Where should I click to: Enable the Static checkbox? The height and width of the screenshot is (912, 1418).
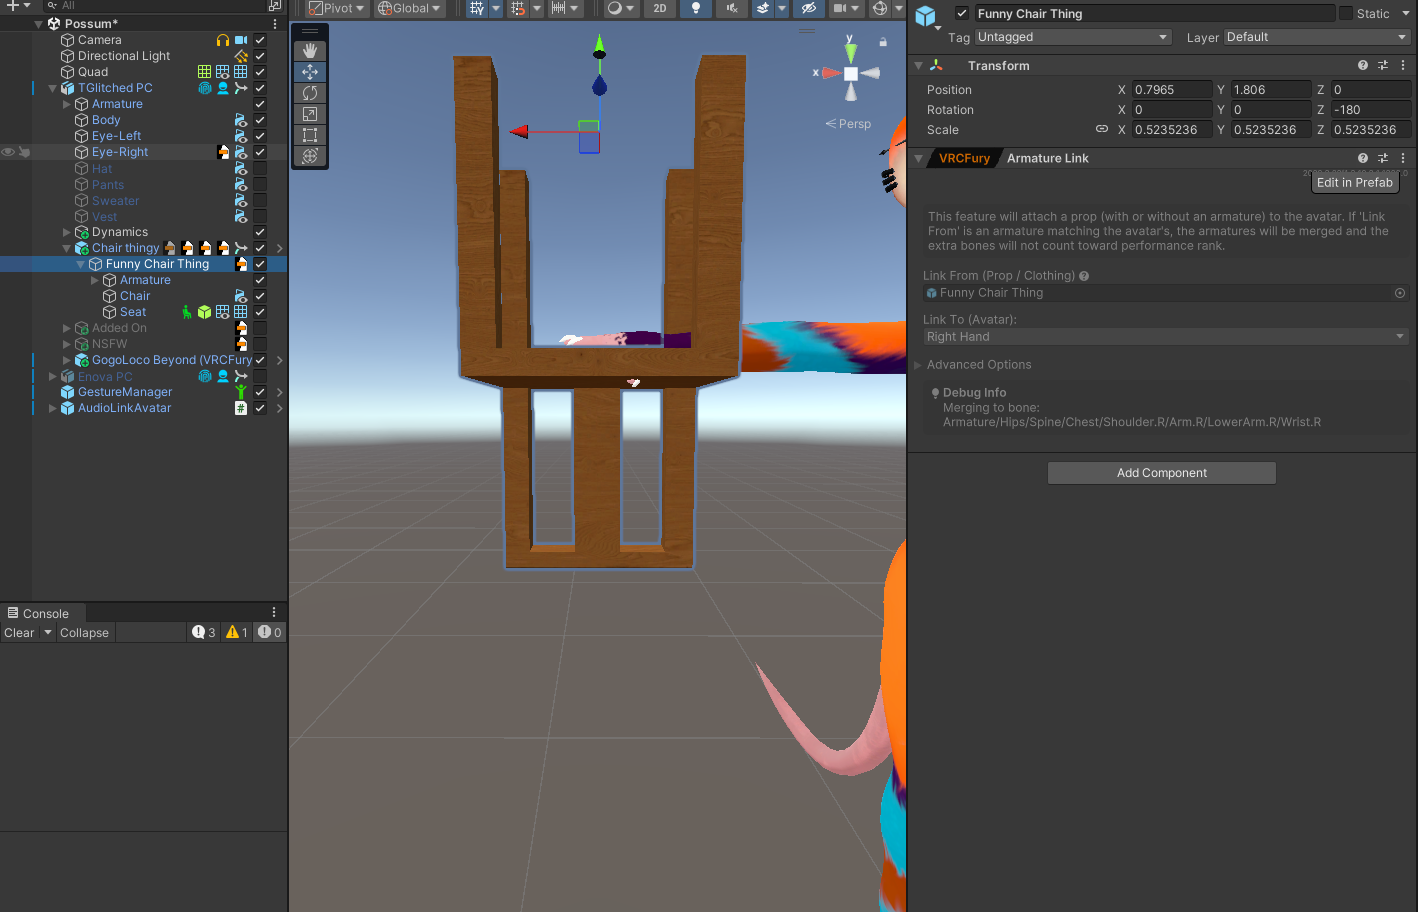coord(1346,13)
